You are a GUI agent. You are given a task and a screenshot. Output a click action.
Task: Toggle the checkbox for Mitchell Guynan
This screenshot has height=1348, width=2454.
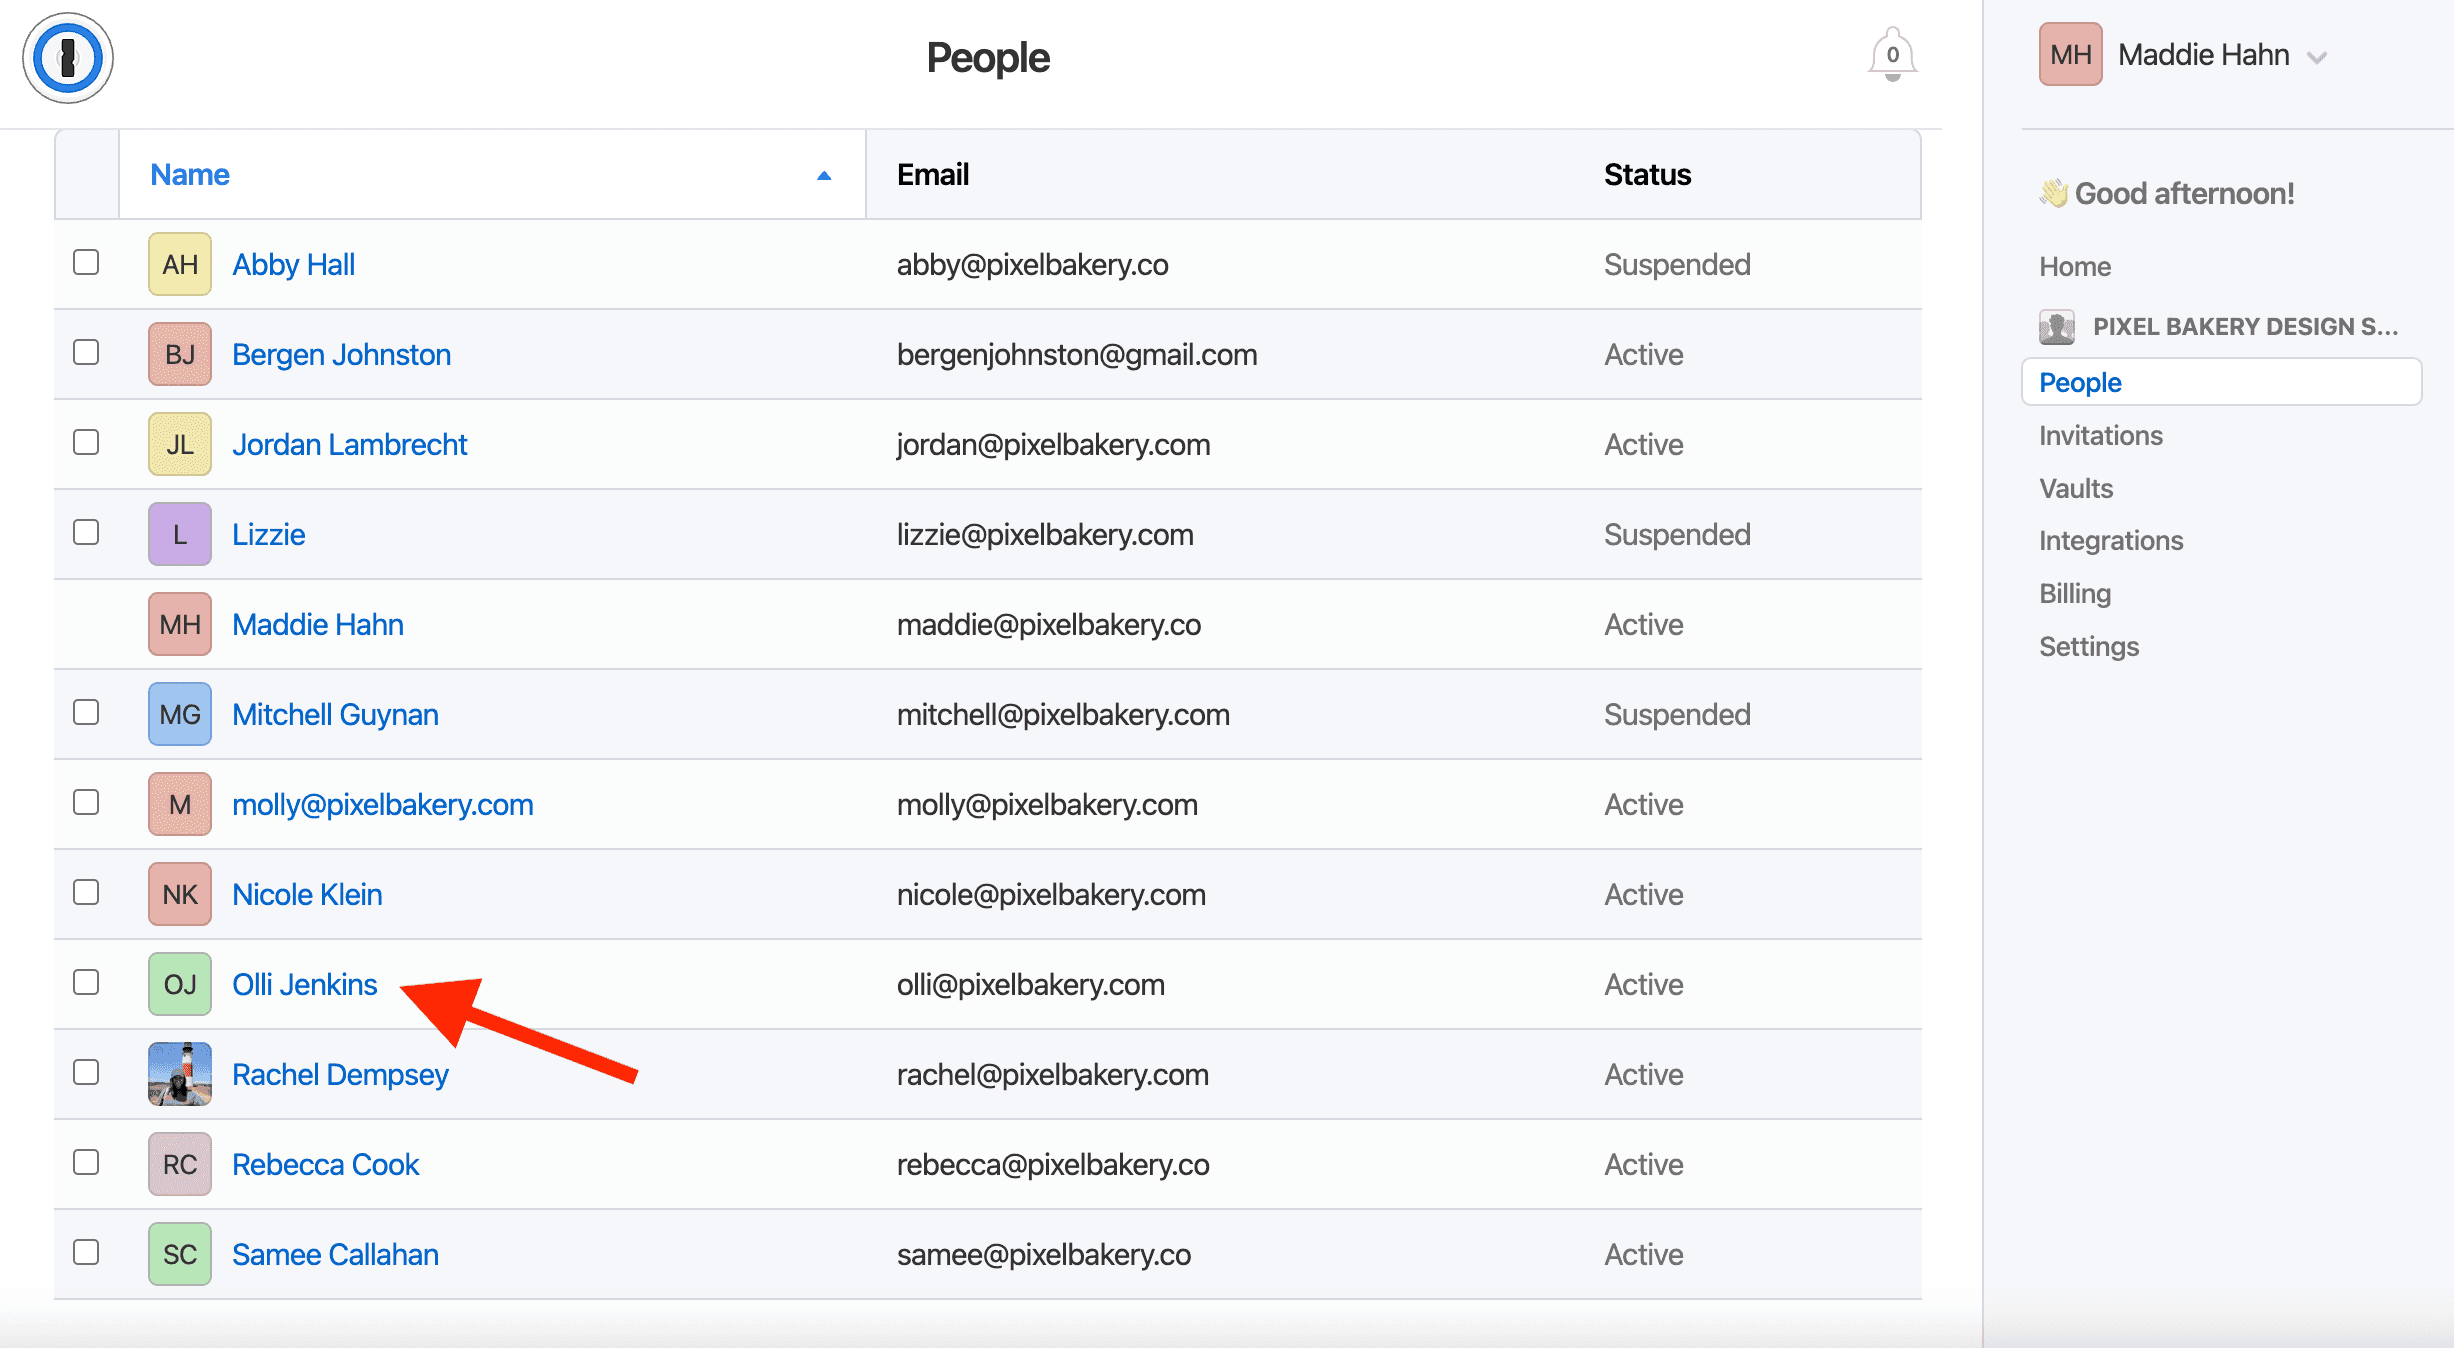pyautogui.click(x=86, y=712)
